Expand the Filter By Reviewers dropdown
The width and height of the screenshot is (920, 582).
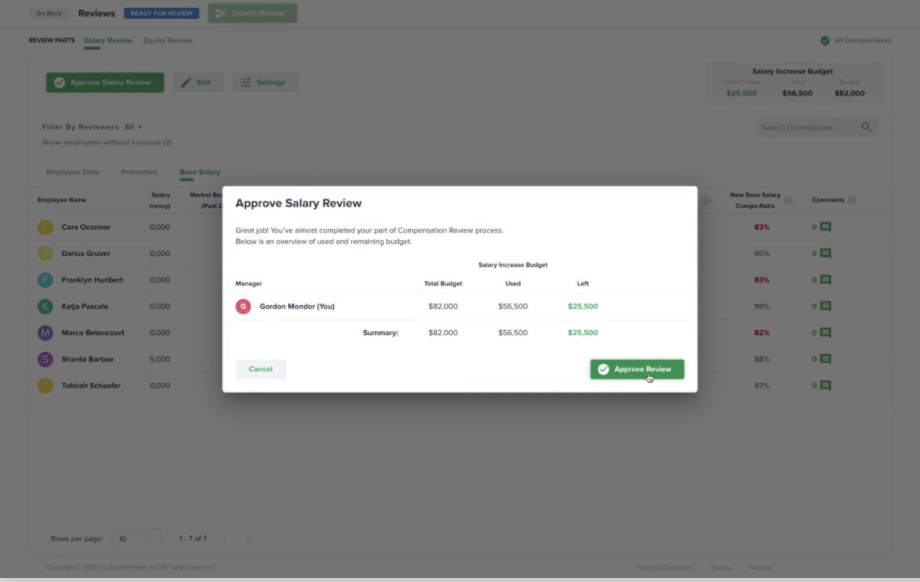pos(133,127)
